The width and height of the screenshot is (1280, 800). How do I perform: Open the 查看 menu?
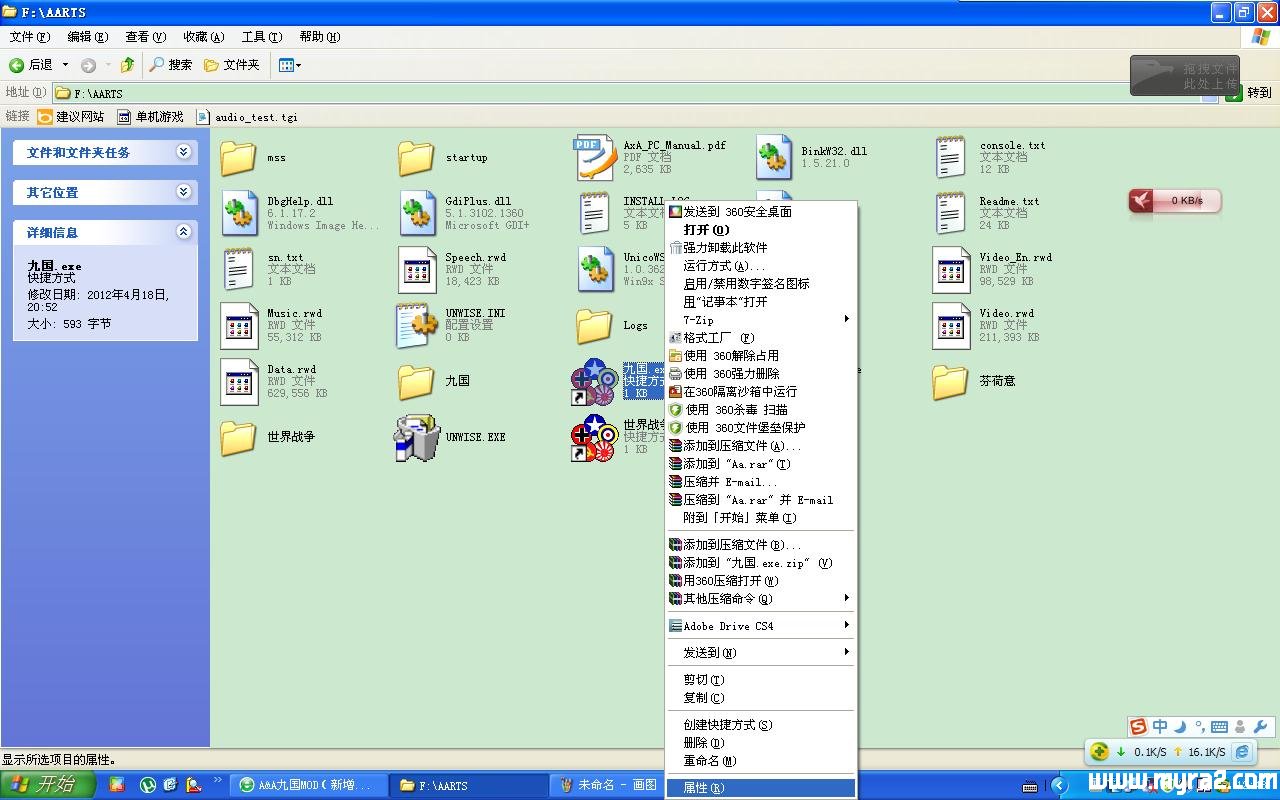tap(146, 37)
